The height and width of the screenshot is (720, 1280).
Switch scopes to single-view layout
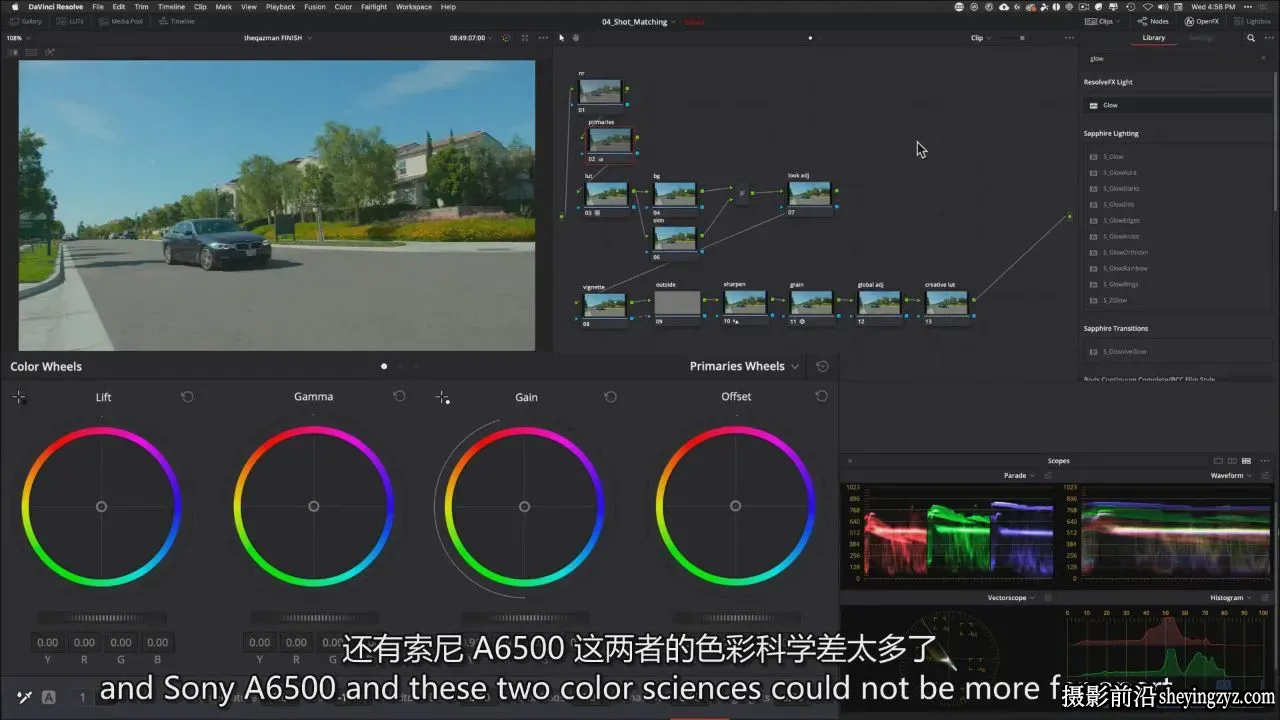pyautogui.click(x=1218, y=461)
